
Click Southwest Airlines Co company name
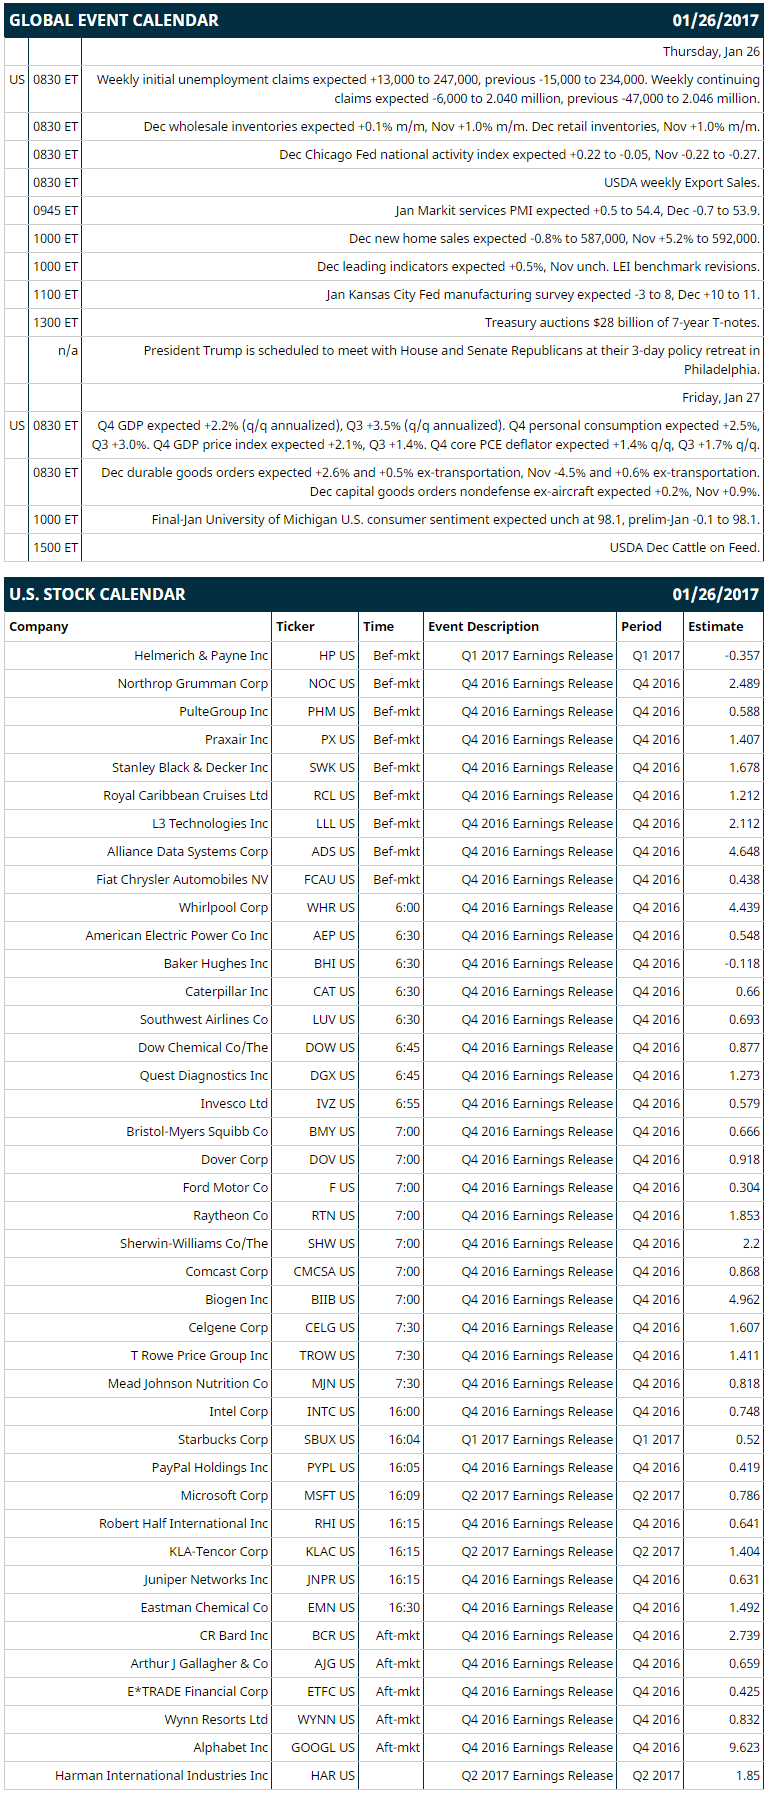(204, 1019)
